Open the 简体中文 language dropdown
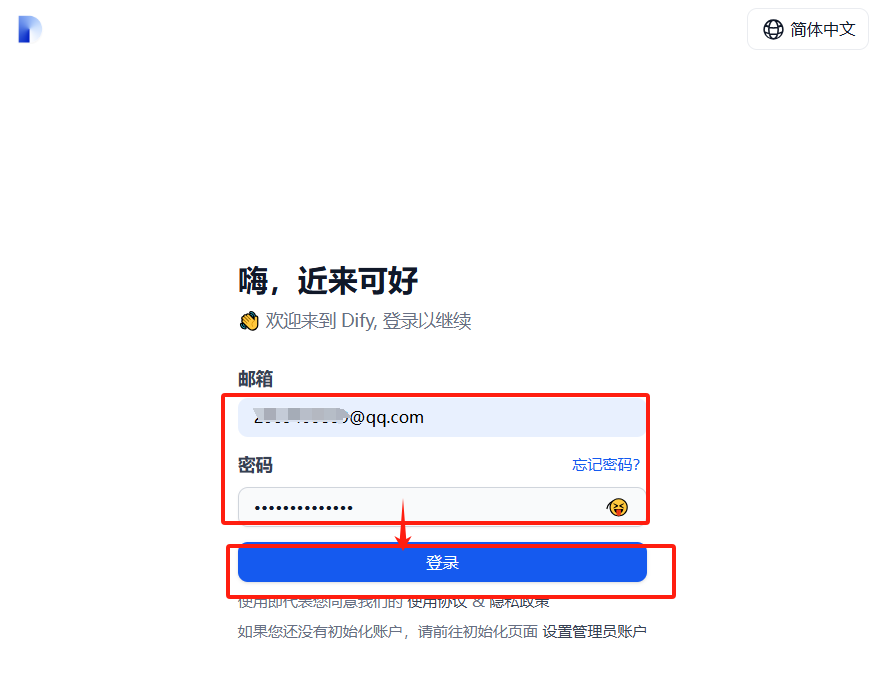This screenshot has width=887, height=695. click(x=807, y=29)
